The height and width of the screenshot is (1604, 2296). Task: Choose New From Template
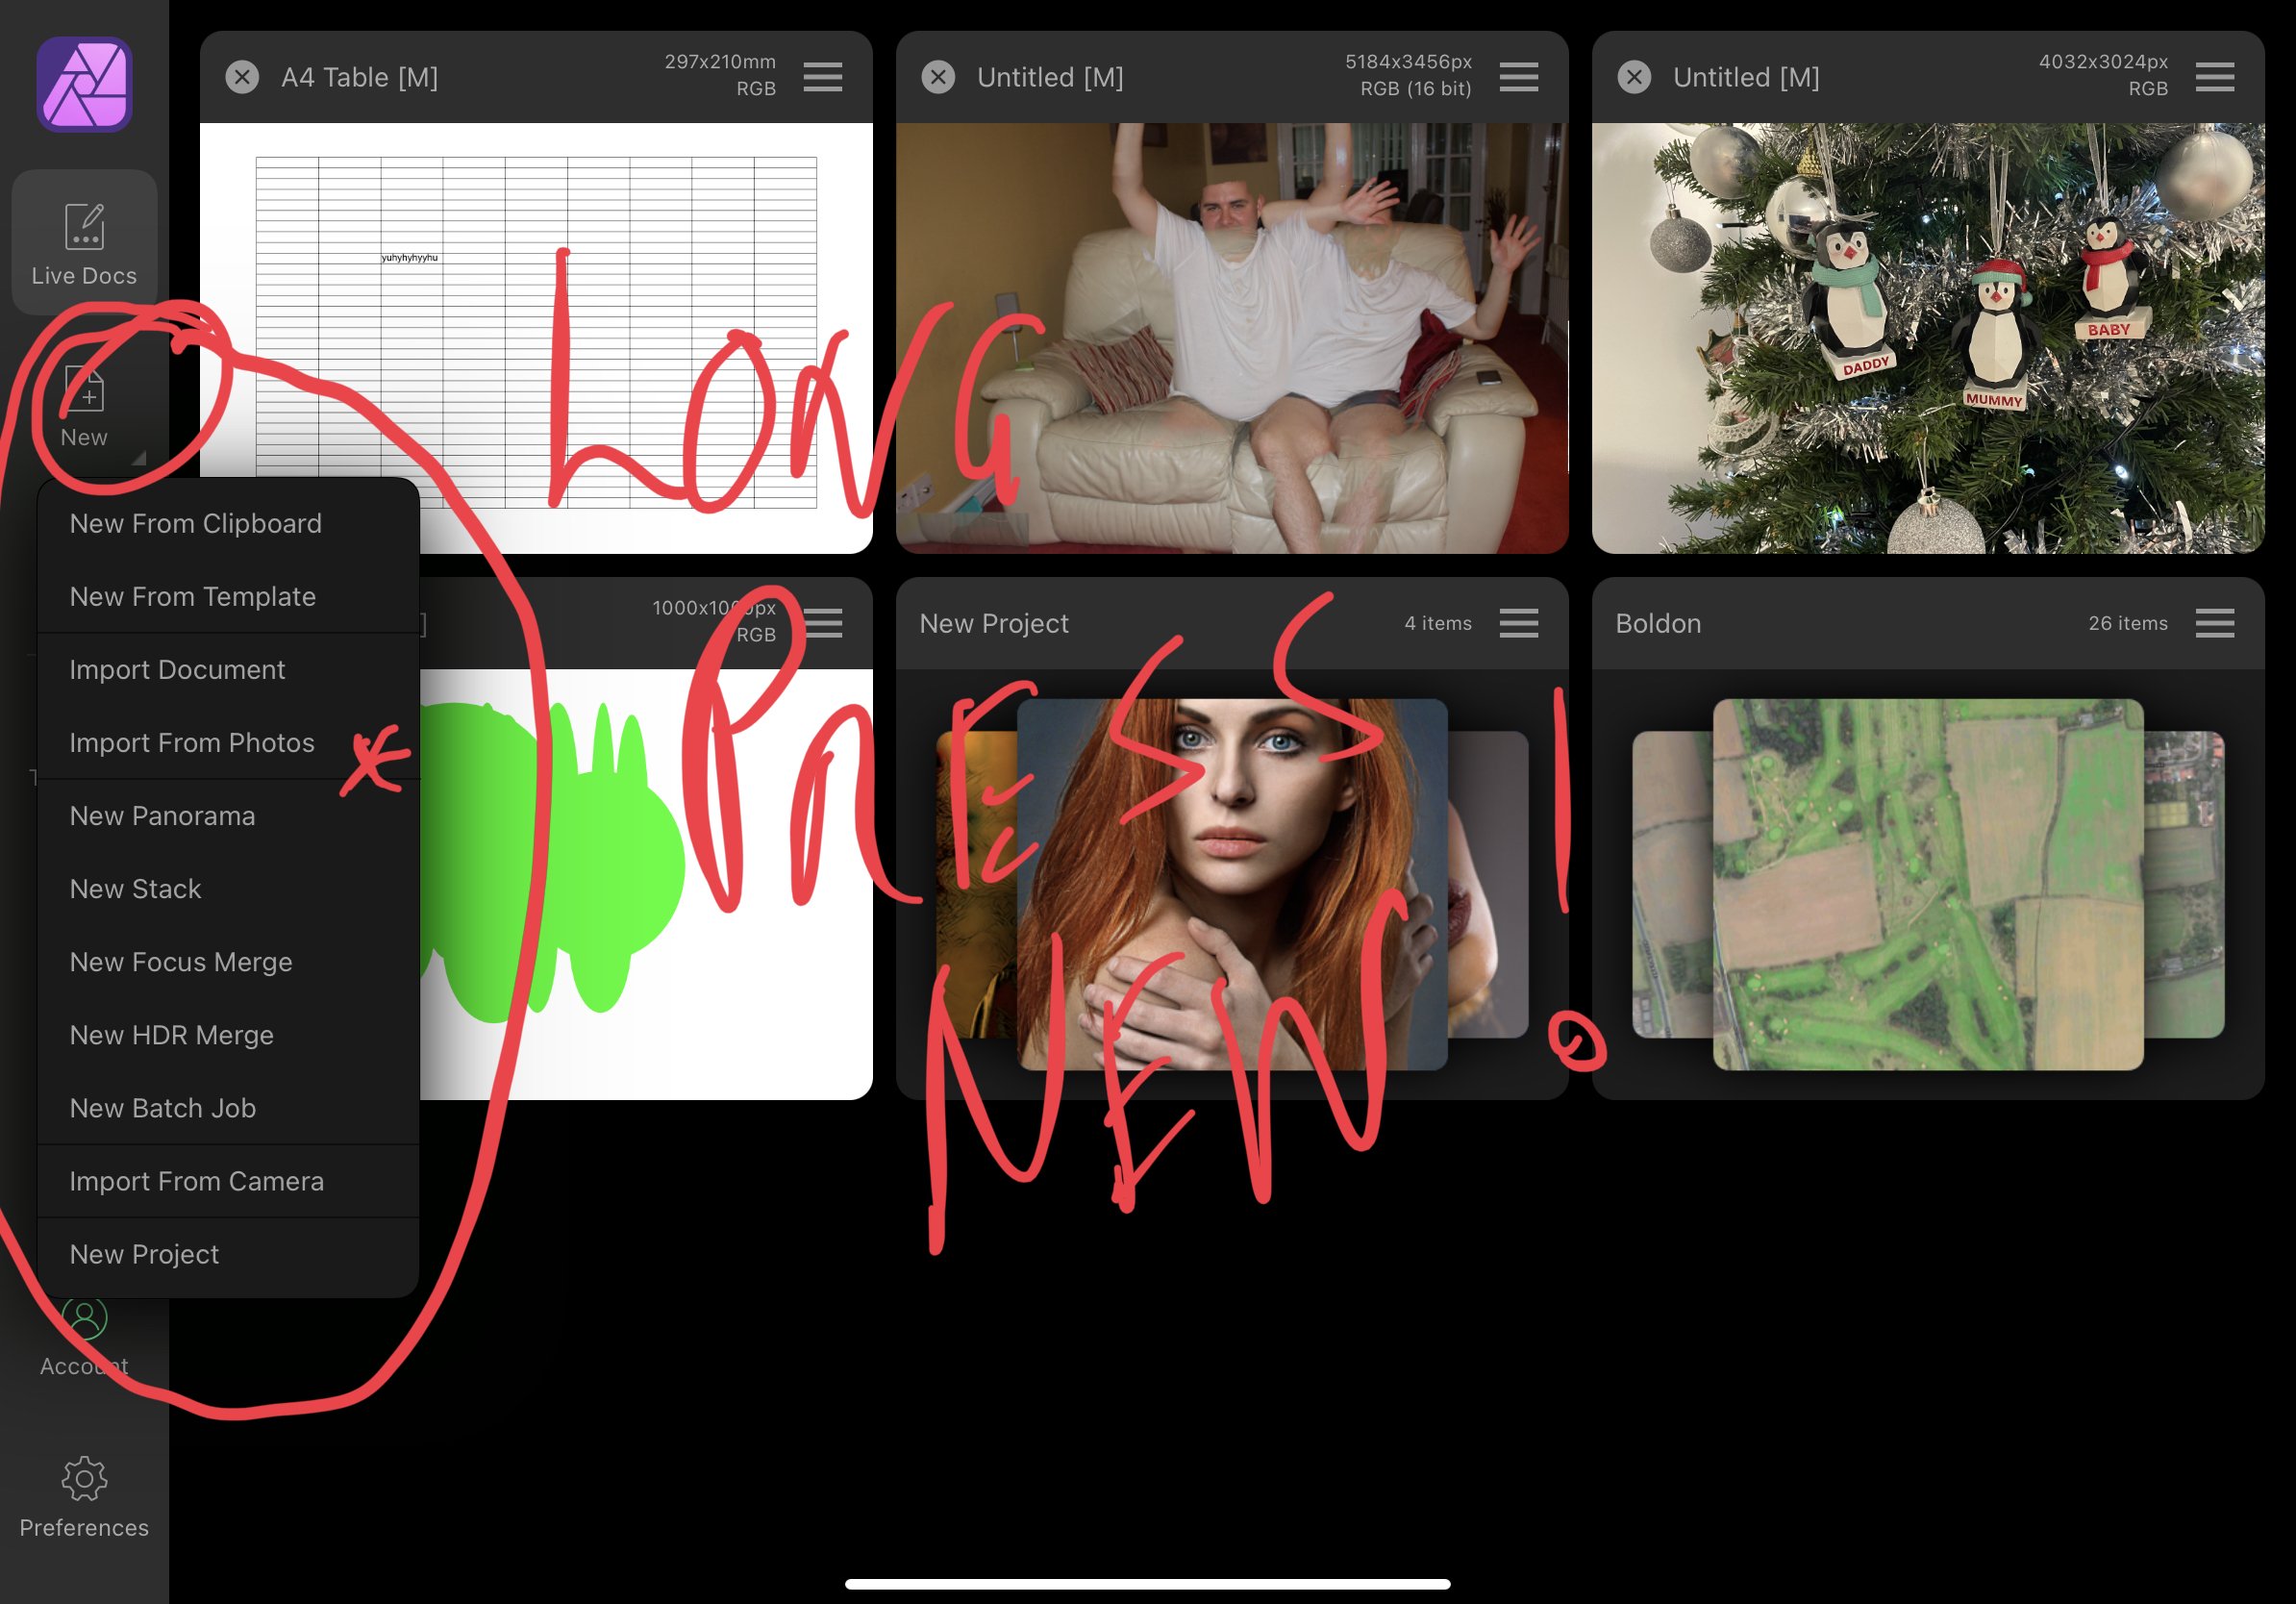coord(228,596)
